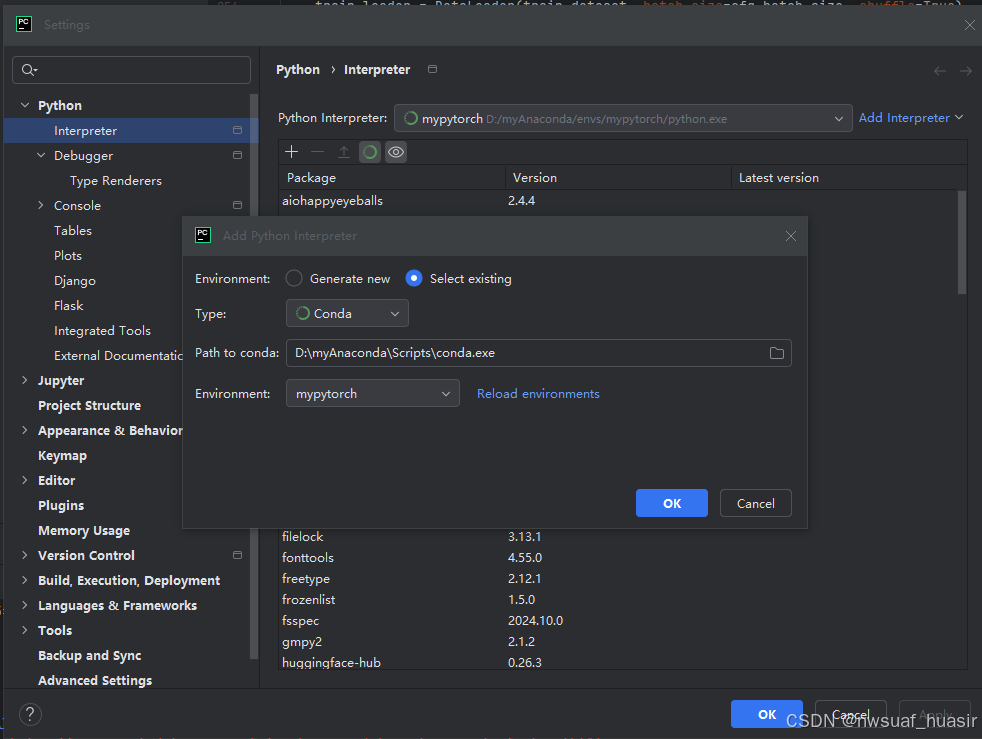Viewport: 982px width, 739px height.
Task: Expand the Tools settings node
Action: (25, 630)
